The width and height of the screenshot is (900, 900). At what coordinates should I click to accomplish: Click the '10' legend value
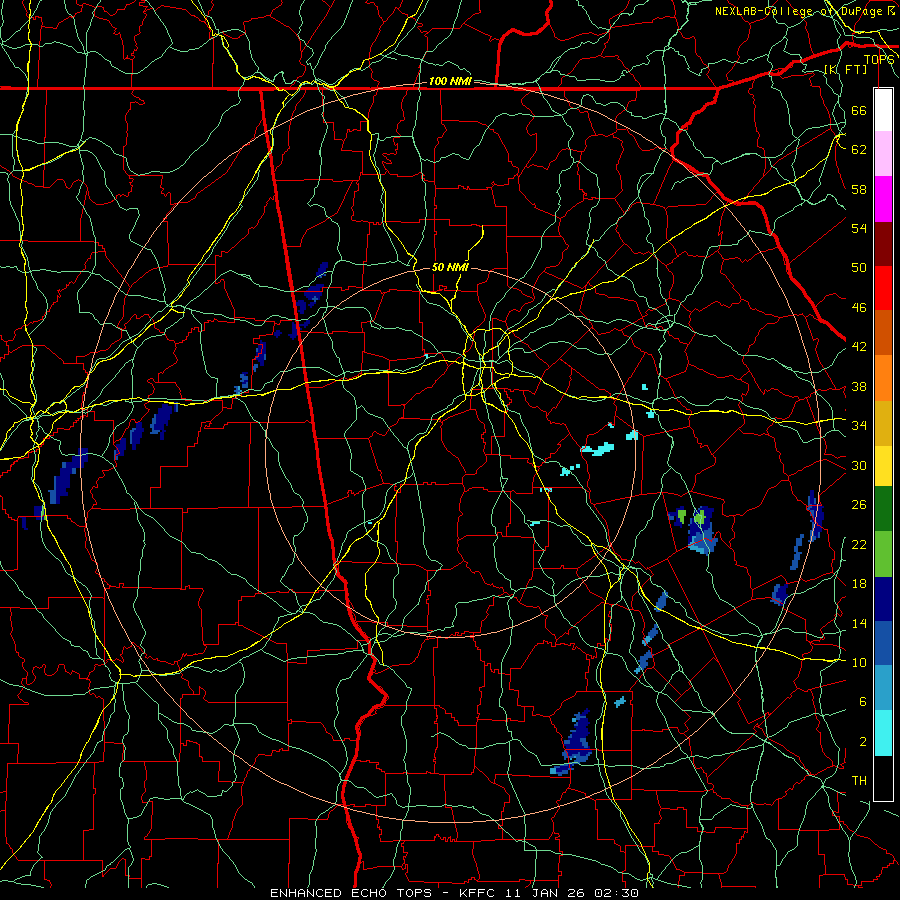point(859,663)
